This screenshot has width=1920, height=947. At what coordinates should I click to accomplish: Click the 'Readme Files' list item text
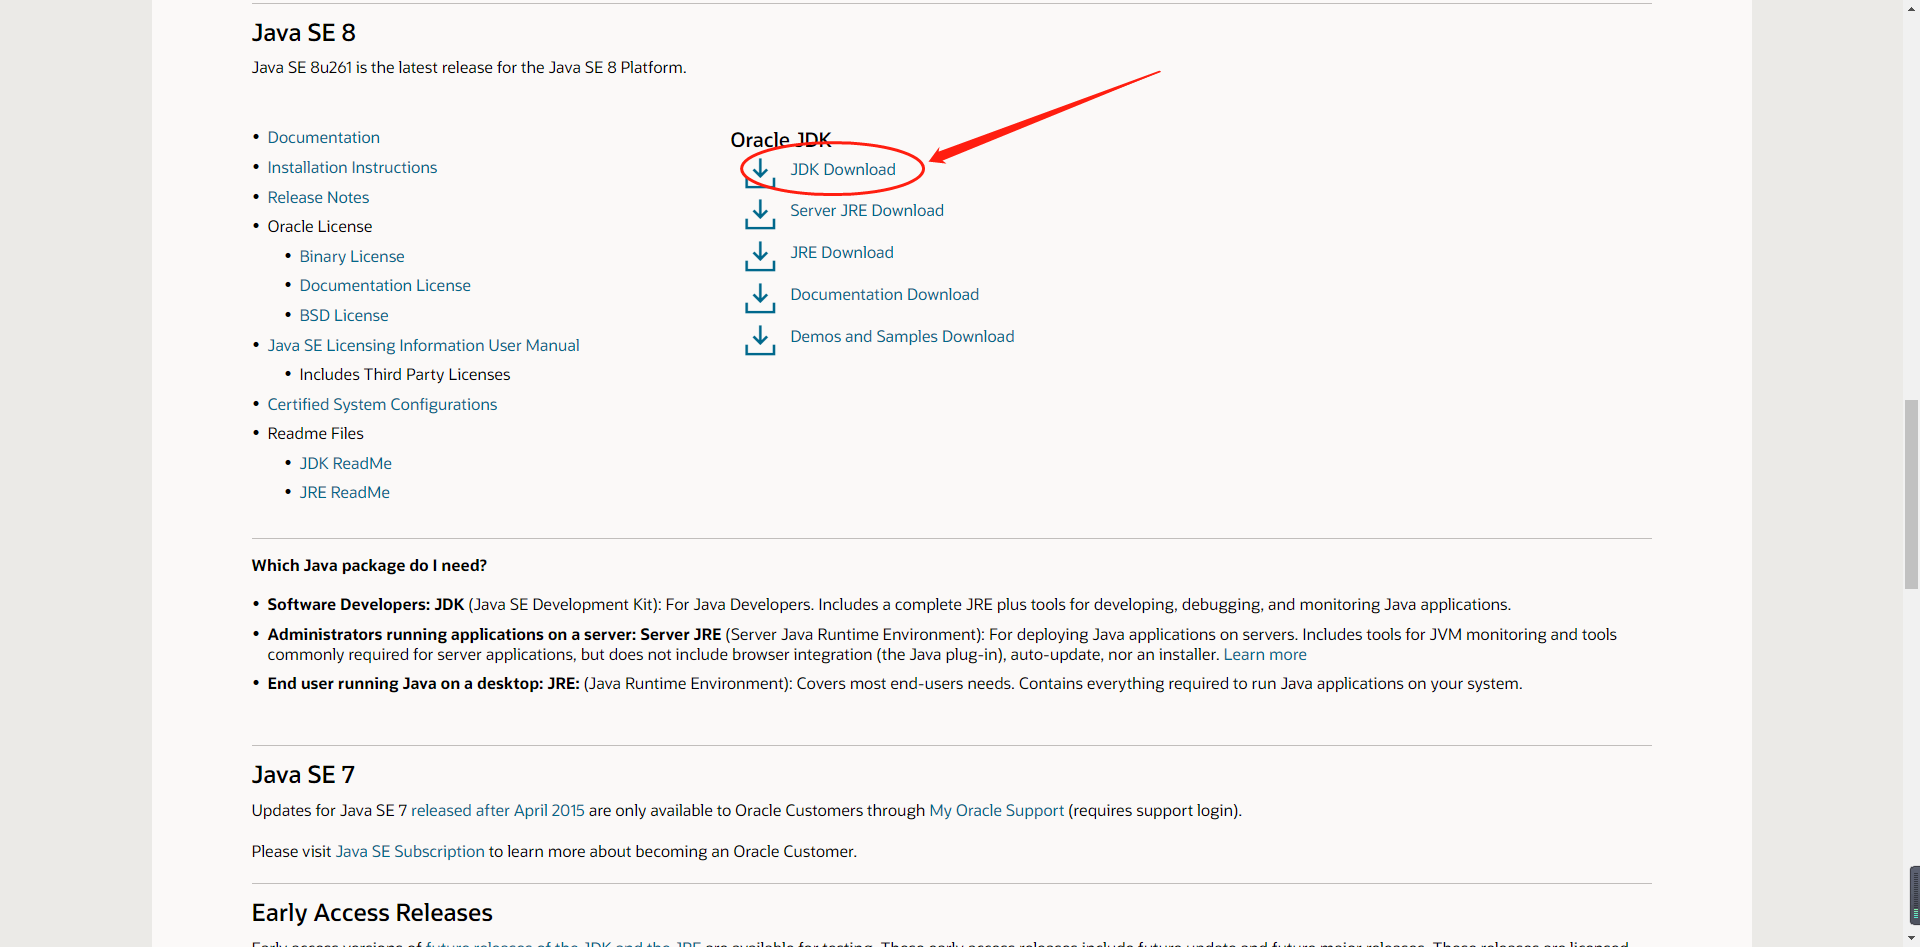click(x=316, y=433)
